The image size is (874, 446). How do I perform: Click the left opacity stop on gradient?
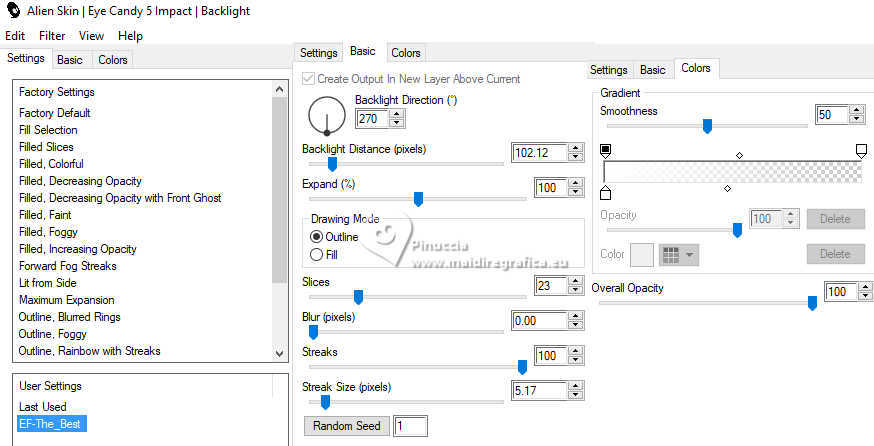(x=605, y=151)
